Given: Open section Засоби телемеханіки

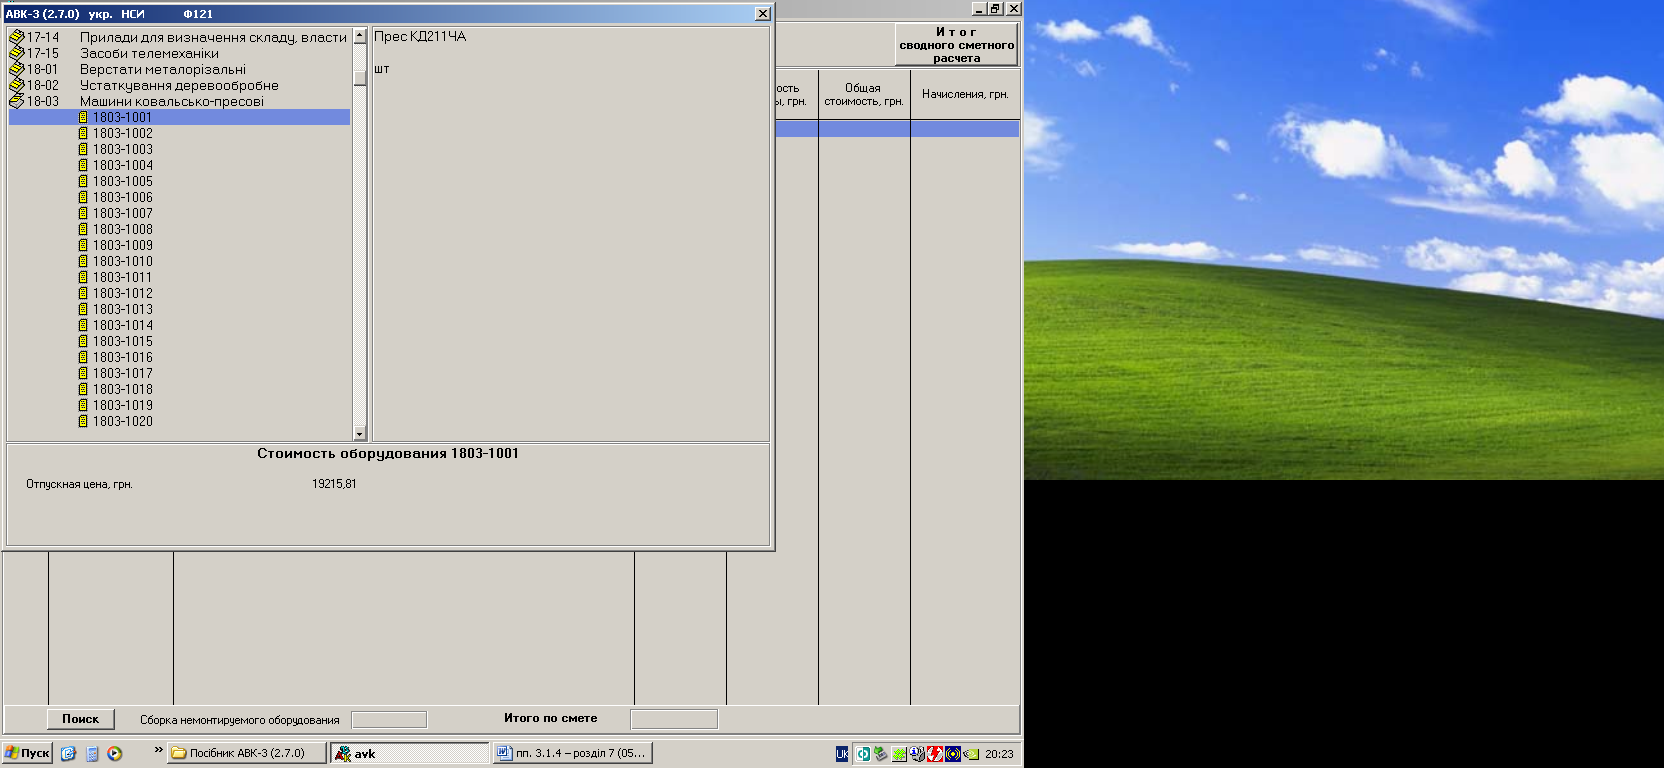Looking at the screenshot, I should coord(149,53).
